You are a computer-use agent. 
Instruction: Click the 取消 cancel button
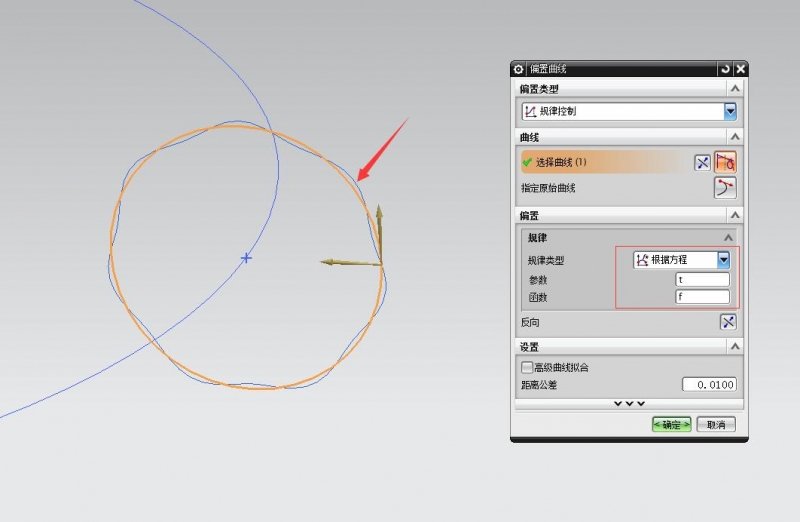tap(716, 424)
